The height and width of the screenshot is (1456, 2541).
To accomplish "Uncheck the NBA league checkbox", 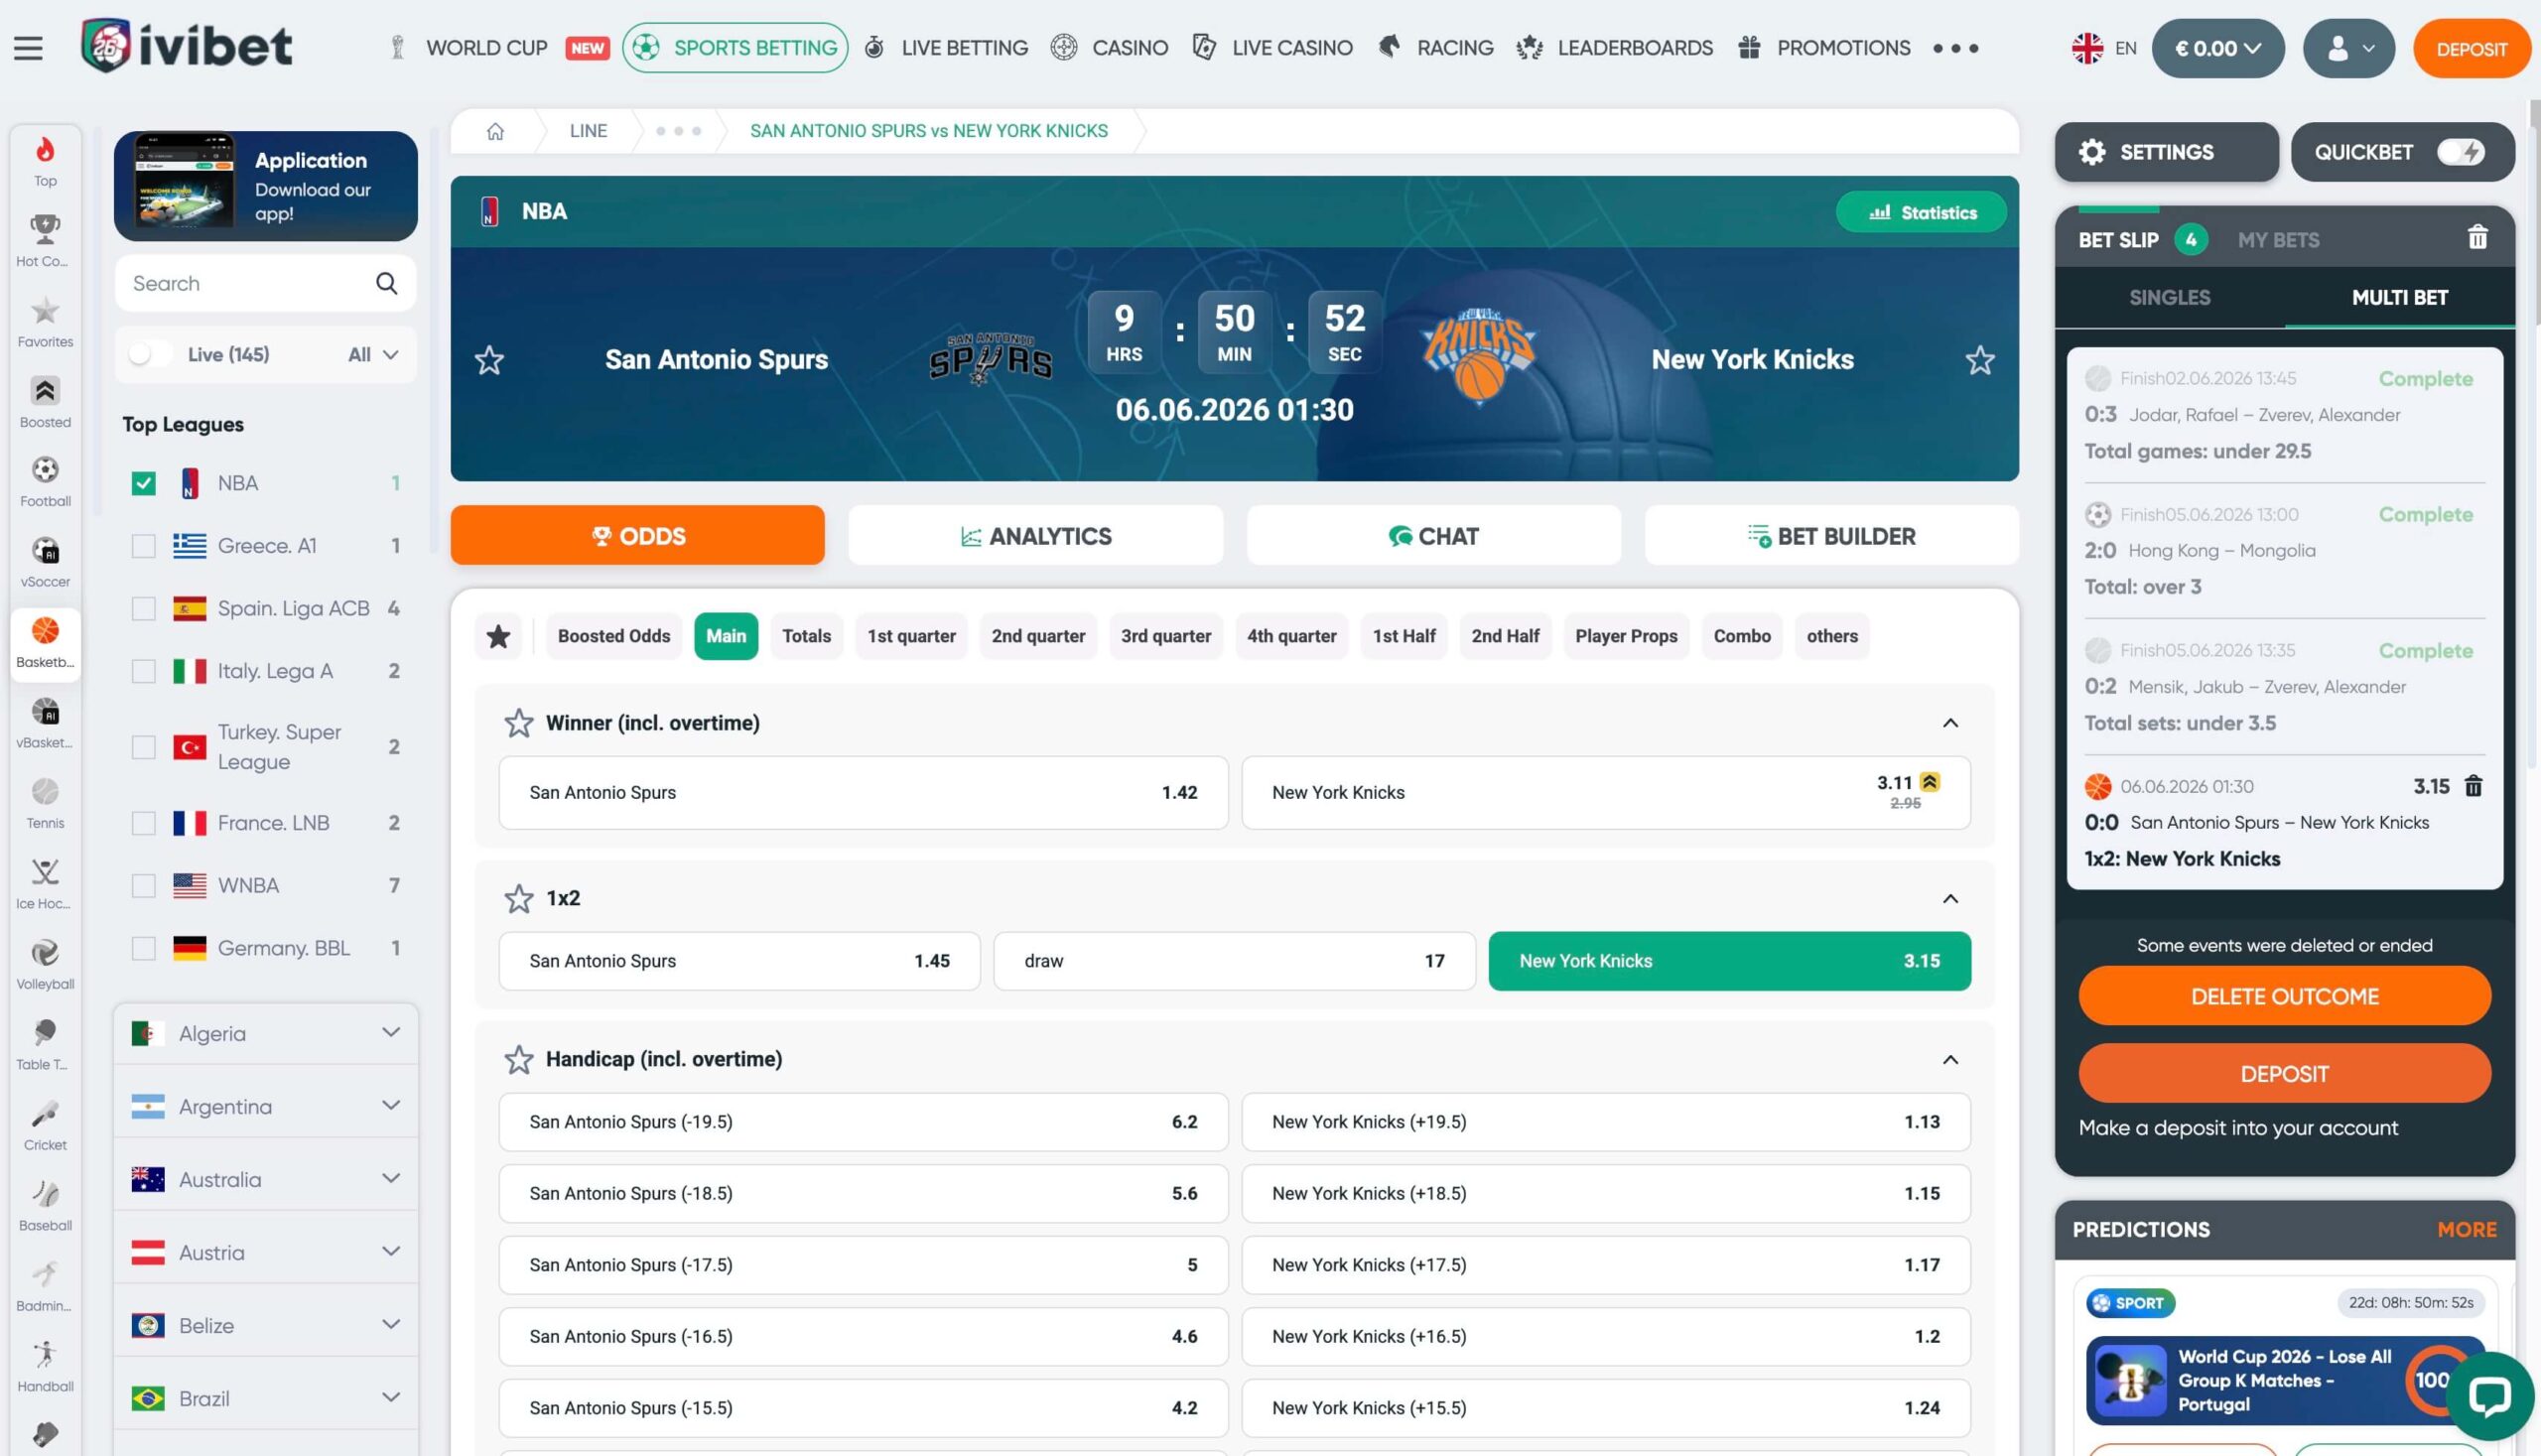I will [x=144, y=484].
